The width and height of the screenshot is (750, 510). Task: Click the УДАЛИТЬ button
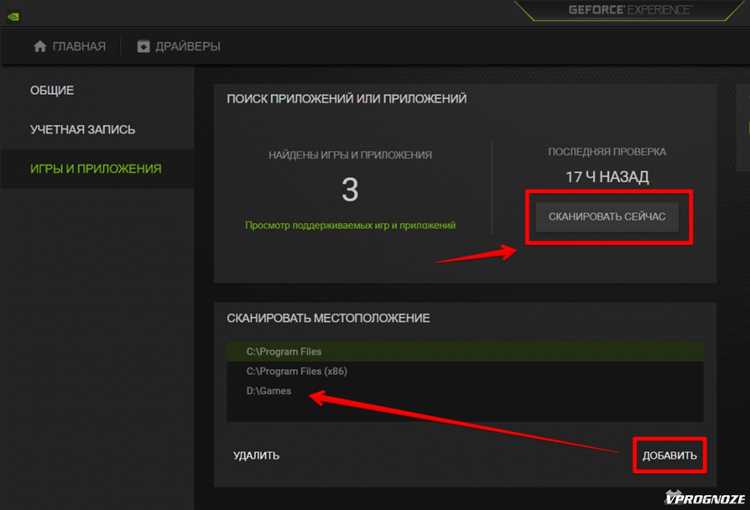[x=256, y=455]
